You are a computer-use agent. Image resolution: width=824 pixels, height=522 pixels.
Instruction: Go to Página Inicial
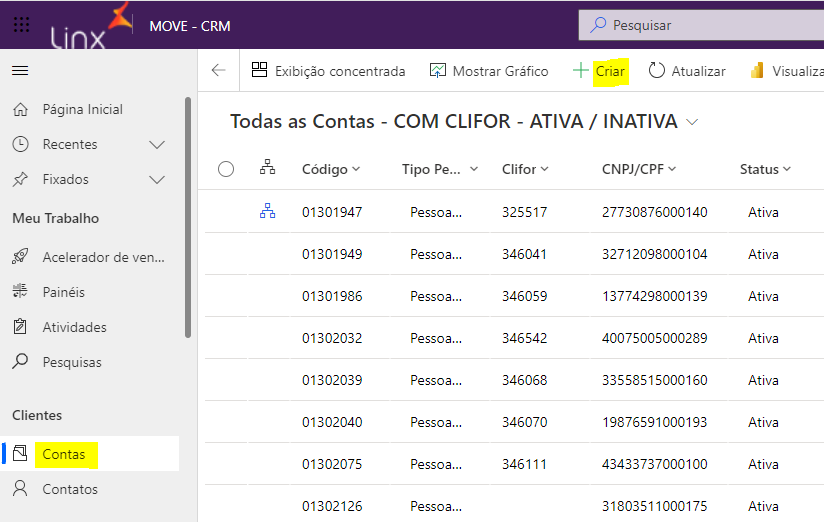(82, 109)
